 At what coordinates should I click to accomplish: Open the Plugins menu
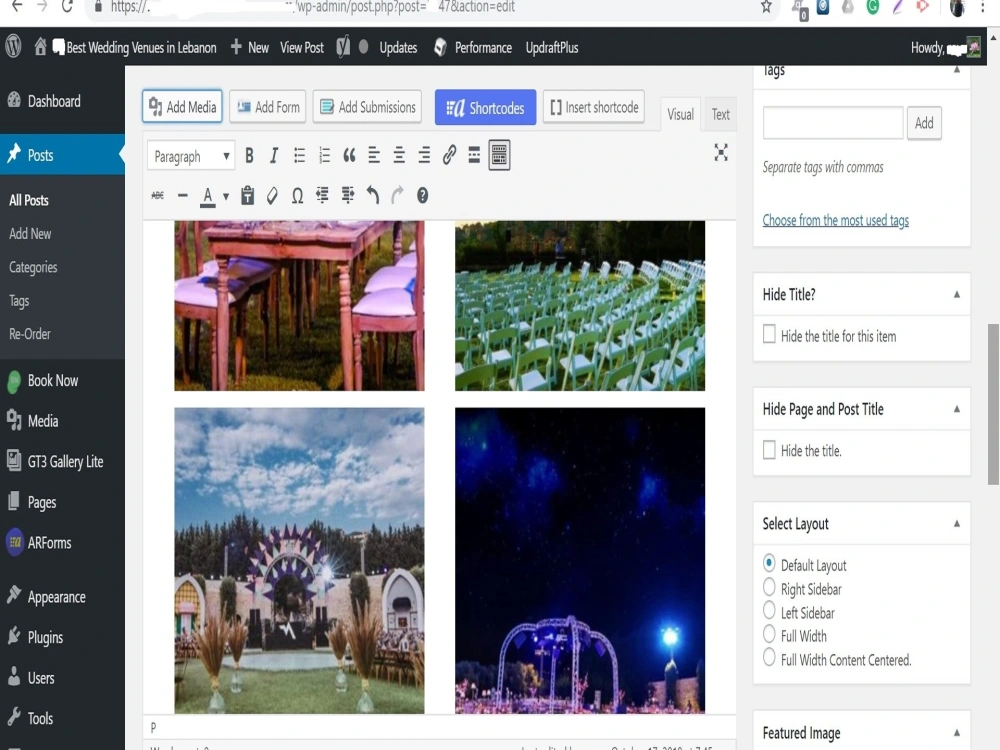pyautogui.click(x=62, y=637)
